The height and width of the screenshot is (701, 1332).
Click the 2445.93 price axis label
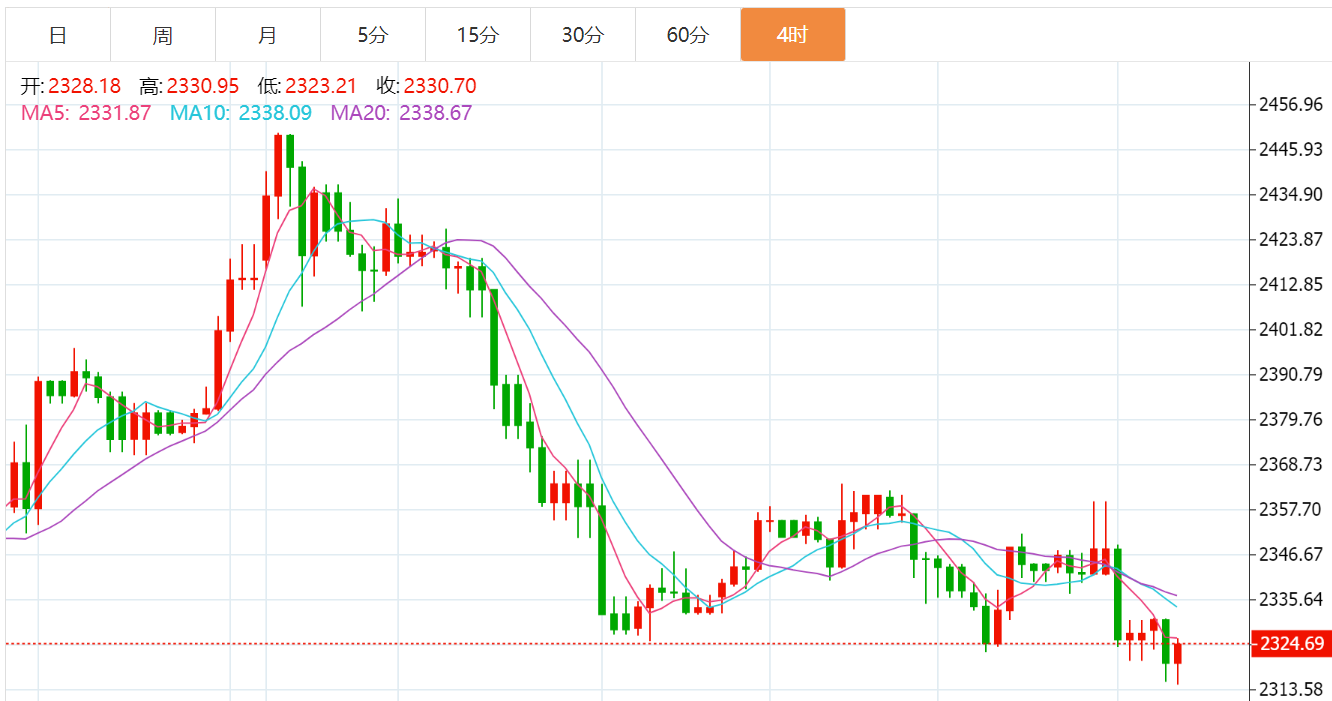pos(1291,149)
